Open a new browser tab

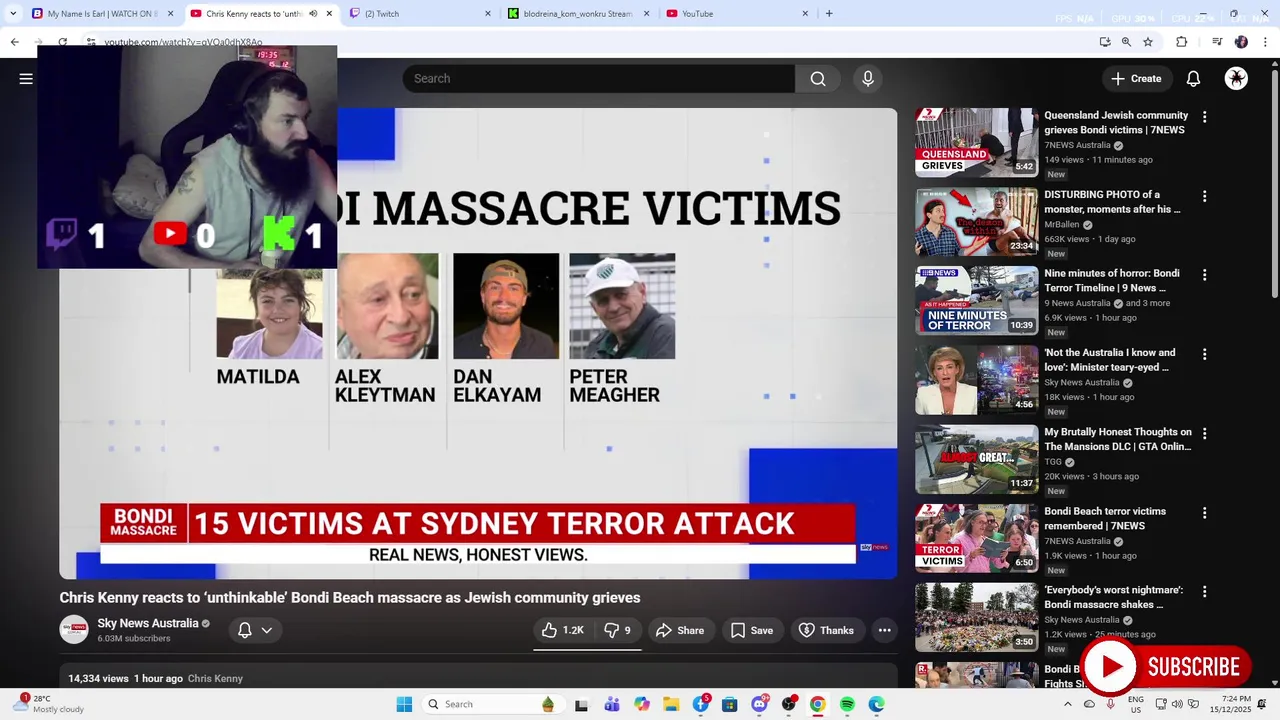pos(829,14)
